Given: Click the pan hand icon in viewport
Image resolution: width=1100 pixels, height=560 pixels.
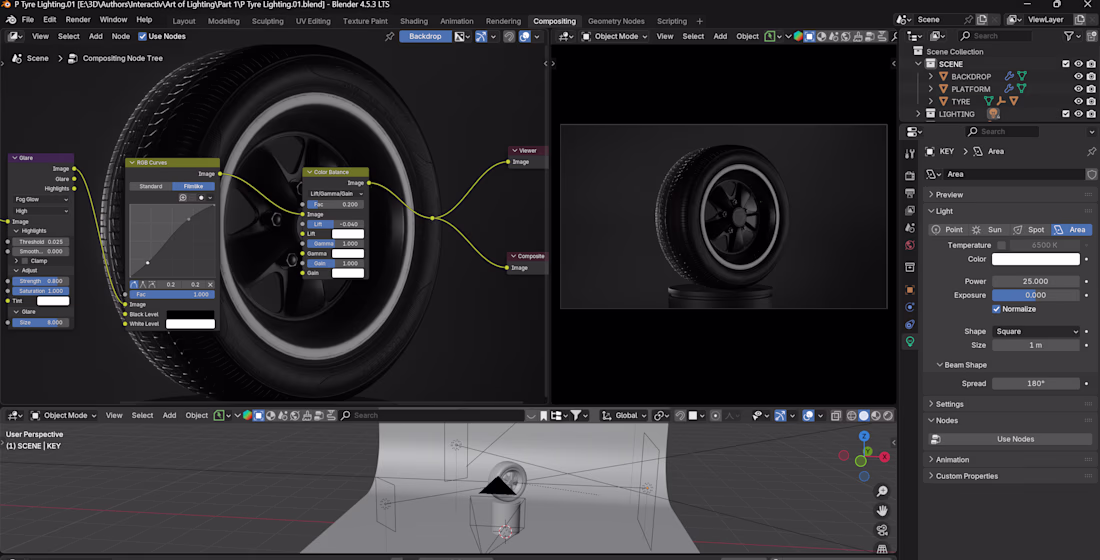Looking at the screenshot, I should coord(882,511).
